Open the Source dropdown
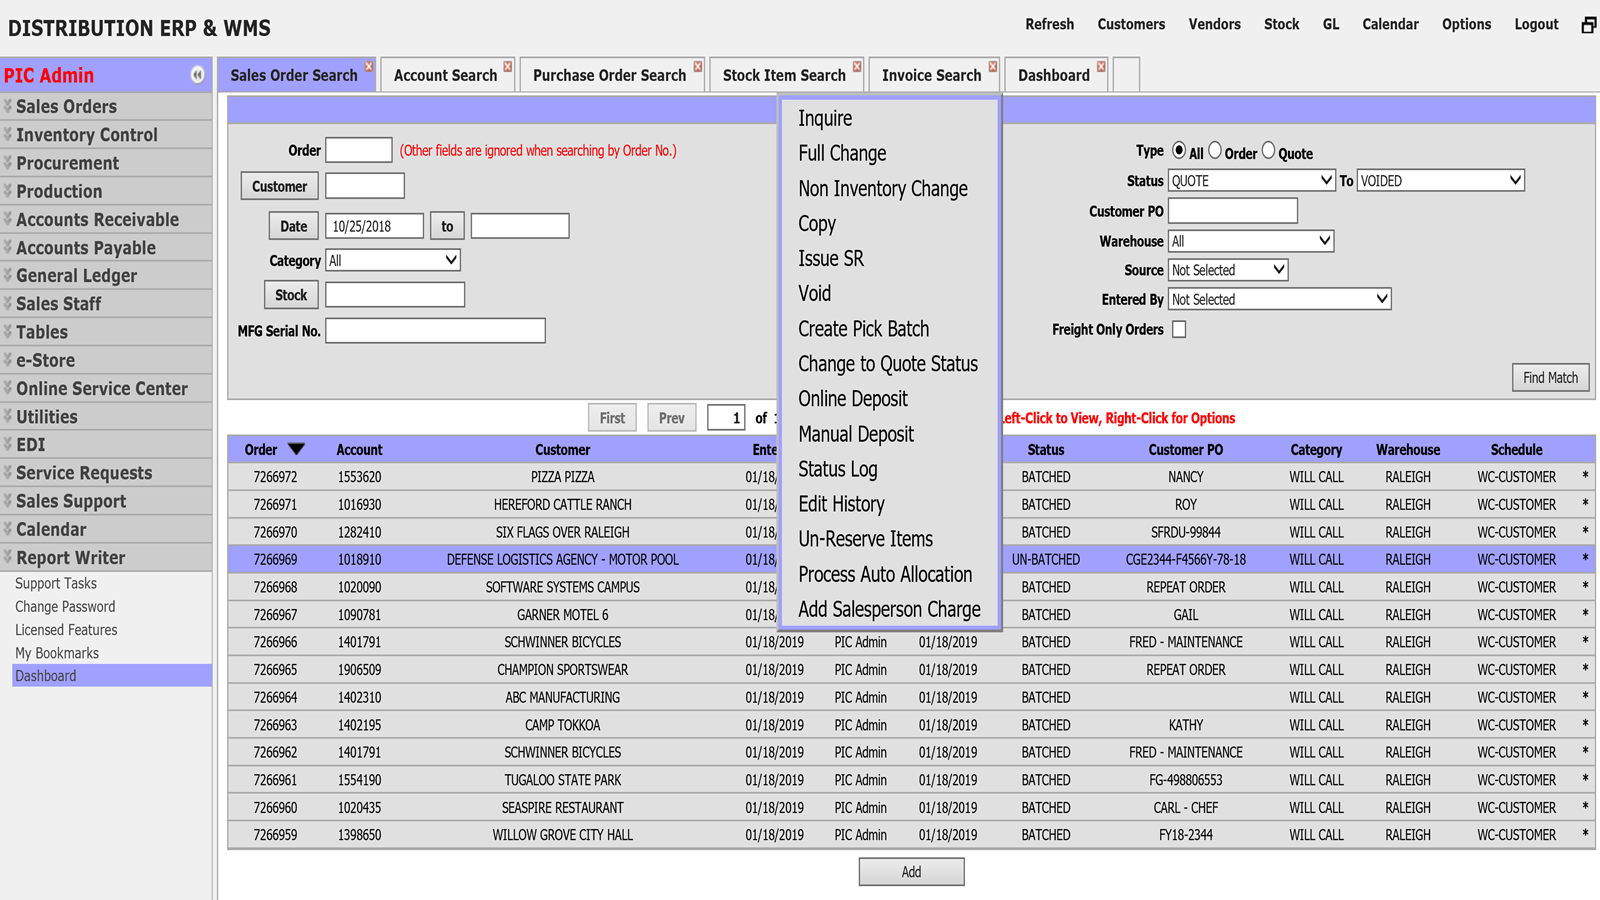The height and width of the screenshot is (900, 1600). click(1228, 270)
